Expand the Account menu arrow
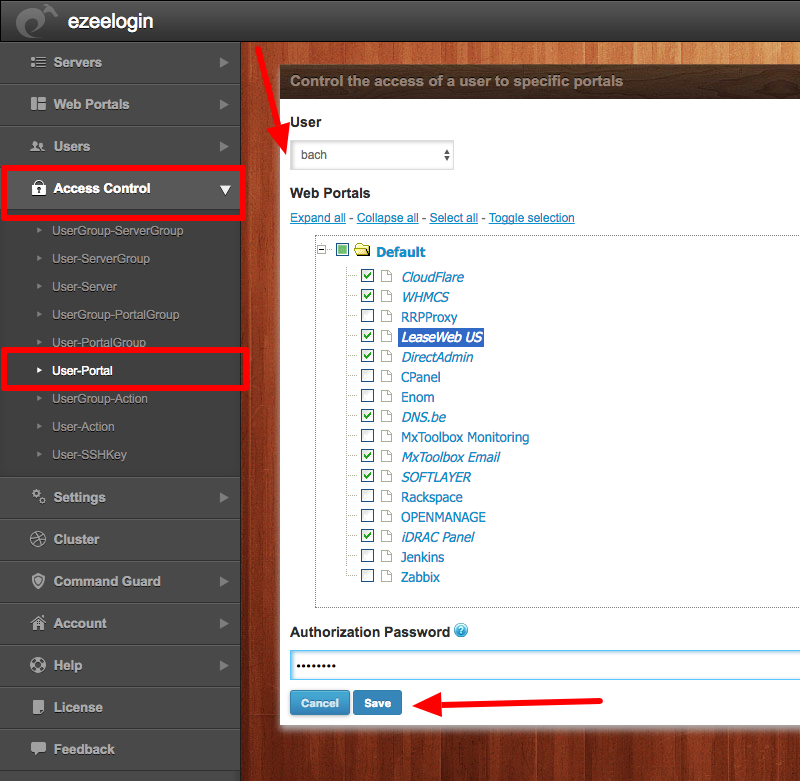Screen dimensions: 800x781 pos(224,623)
